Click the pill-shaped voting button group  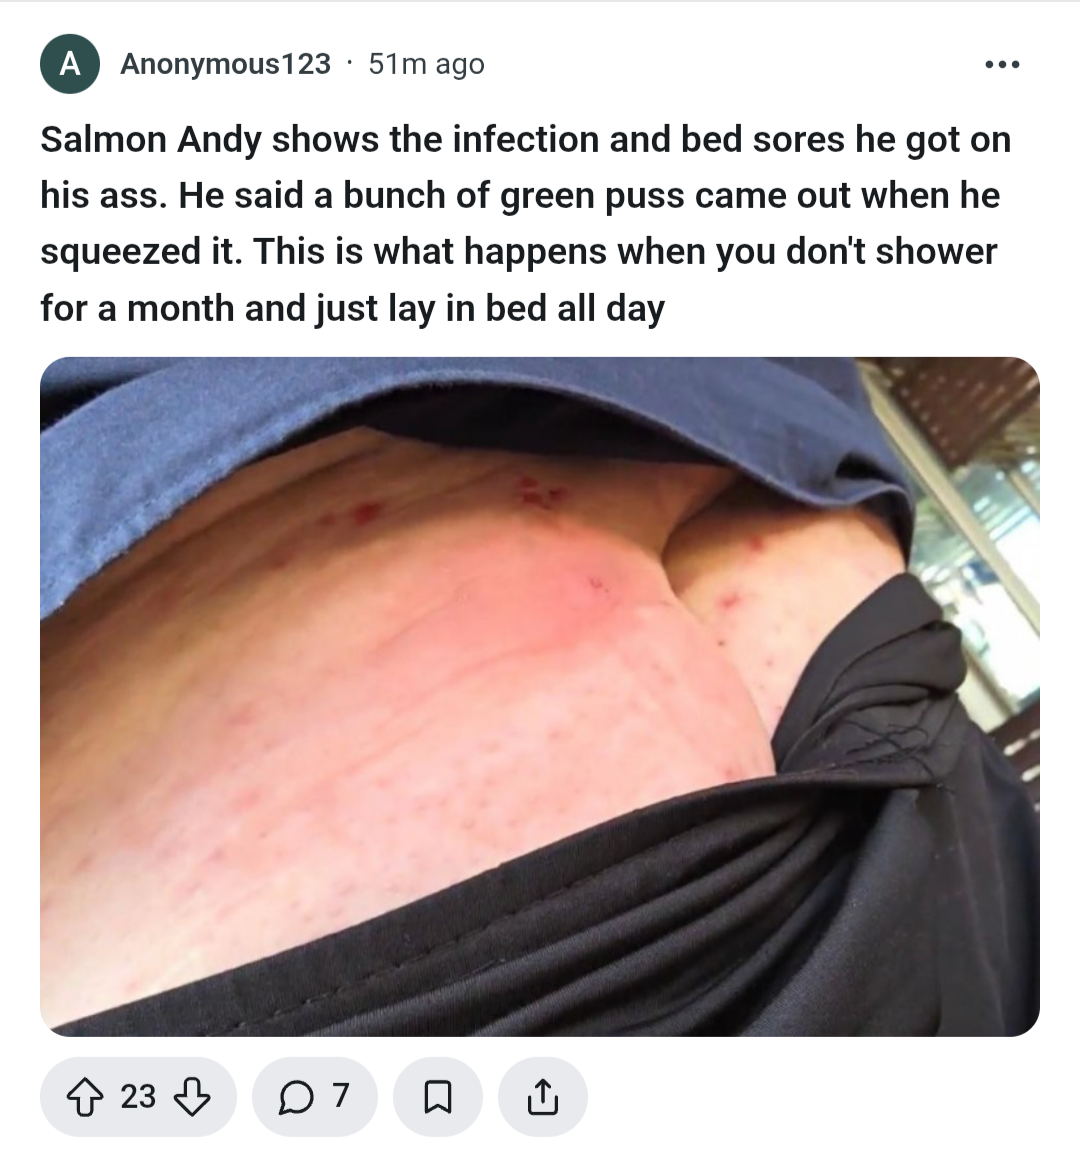pyautogui.click(x=138, y=1096)
